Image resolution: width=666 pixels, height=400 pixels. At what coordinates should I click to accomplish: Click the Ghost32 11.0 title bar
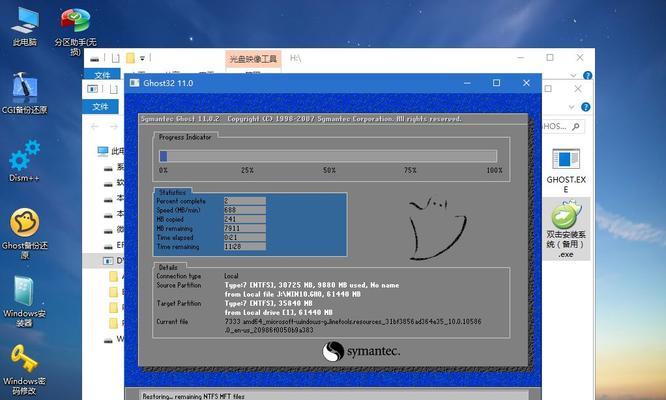pos(300,83)
